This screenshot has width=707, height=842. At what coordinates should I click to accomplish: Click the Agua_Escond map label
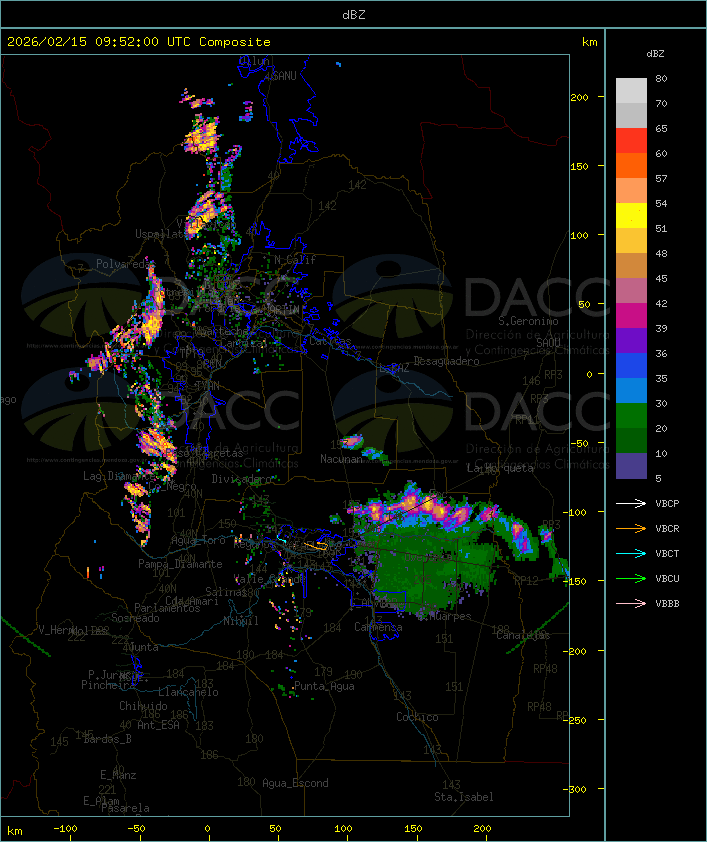295,783
